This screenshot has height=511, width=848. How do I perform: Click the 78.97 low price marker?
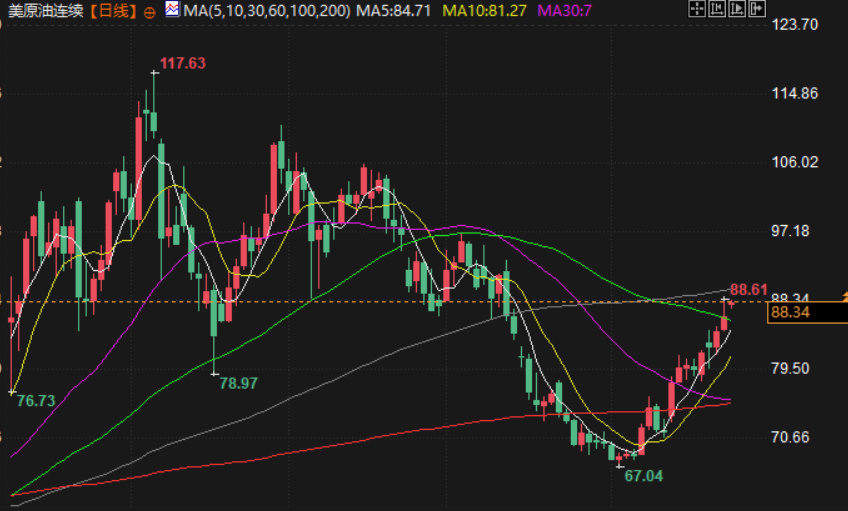click(238, 383)
